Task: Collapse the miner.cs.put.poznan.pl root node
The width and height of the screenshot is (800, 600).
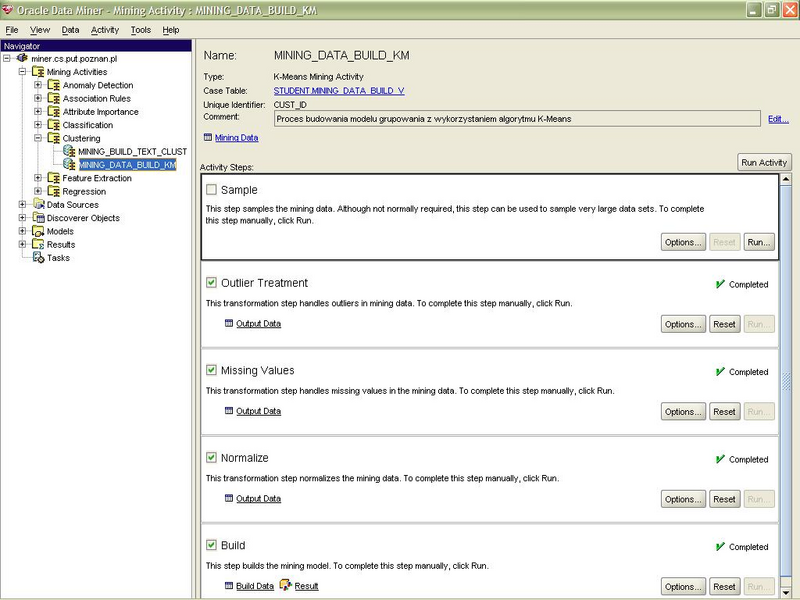Action: tap(7, 58)
